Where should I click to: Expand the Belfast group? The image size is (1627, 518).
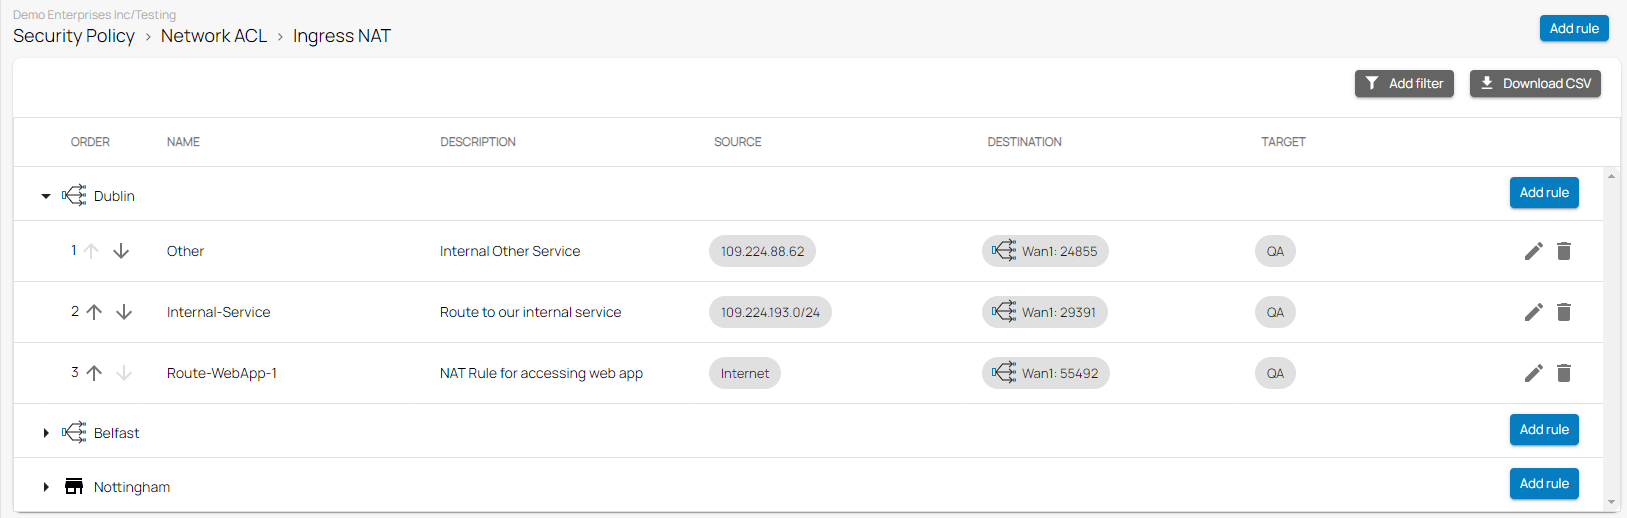coord(46,433)
